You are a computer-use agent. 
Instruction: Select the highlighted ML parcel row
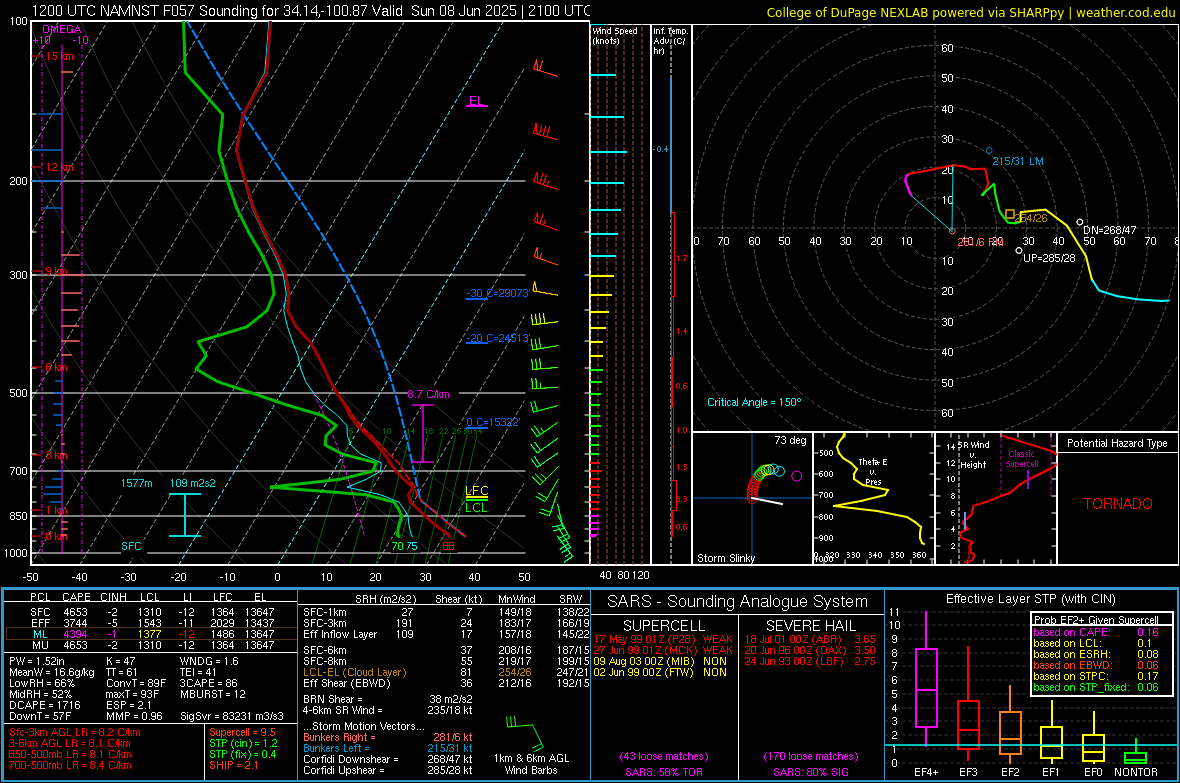[151, 634]
